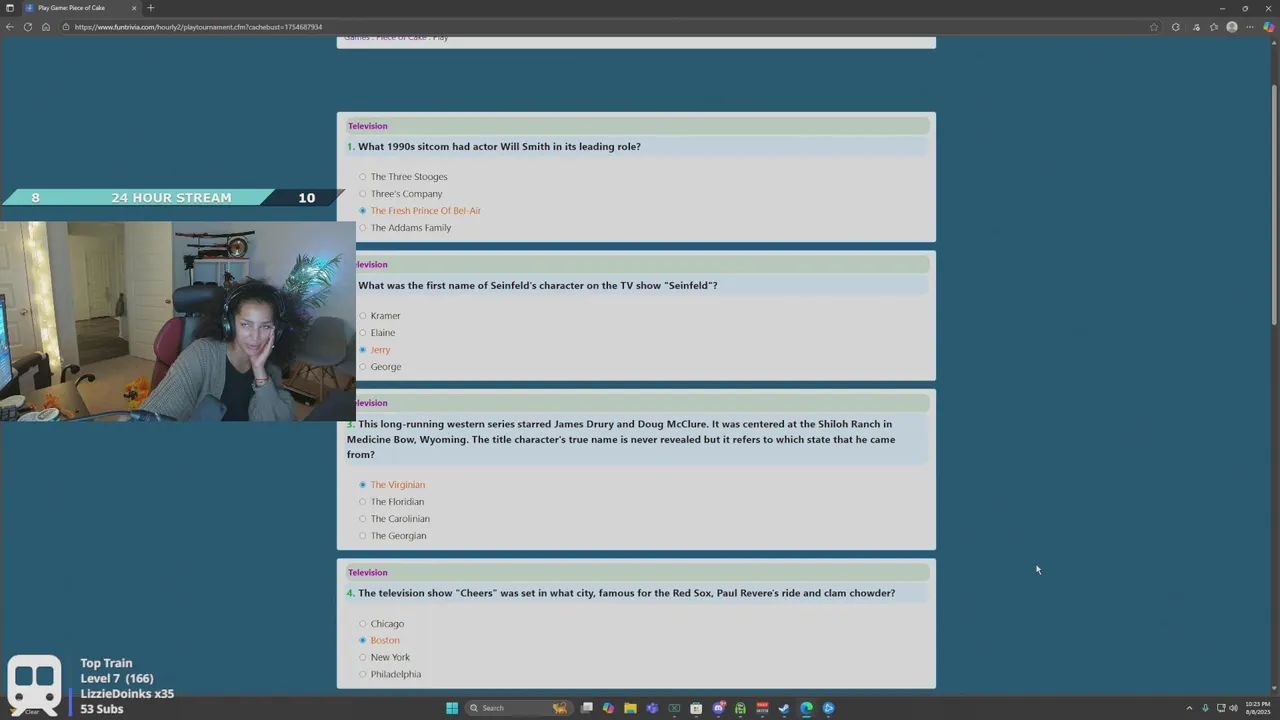Switch to Microsoft Edge on the taskbar
Image resolution: width=1280 pixels, height=720 pixels.
[806, 708]
